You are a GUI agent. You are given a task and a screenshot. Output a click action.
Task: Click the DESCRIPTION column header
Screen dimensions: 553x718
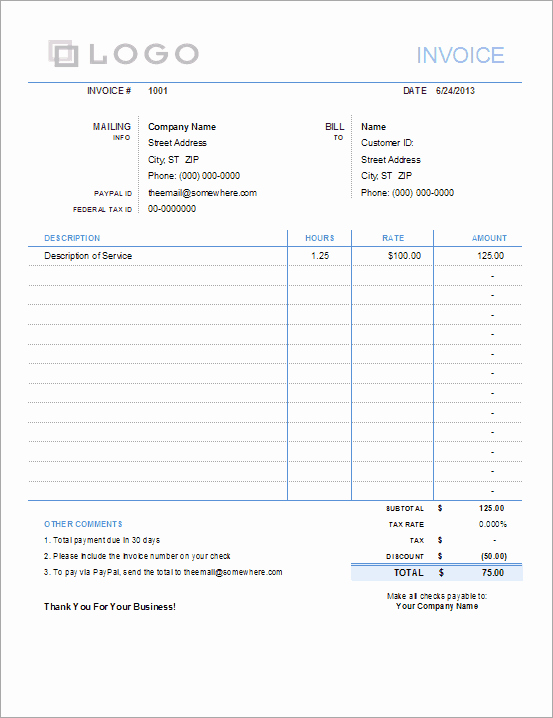pyautogui.click(x=72, y=238)
